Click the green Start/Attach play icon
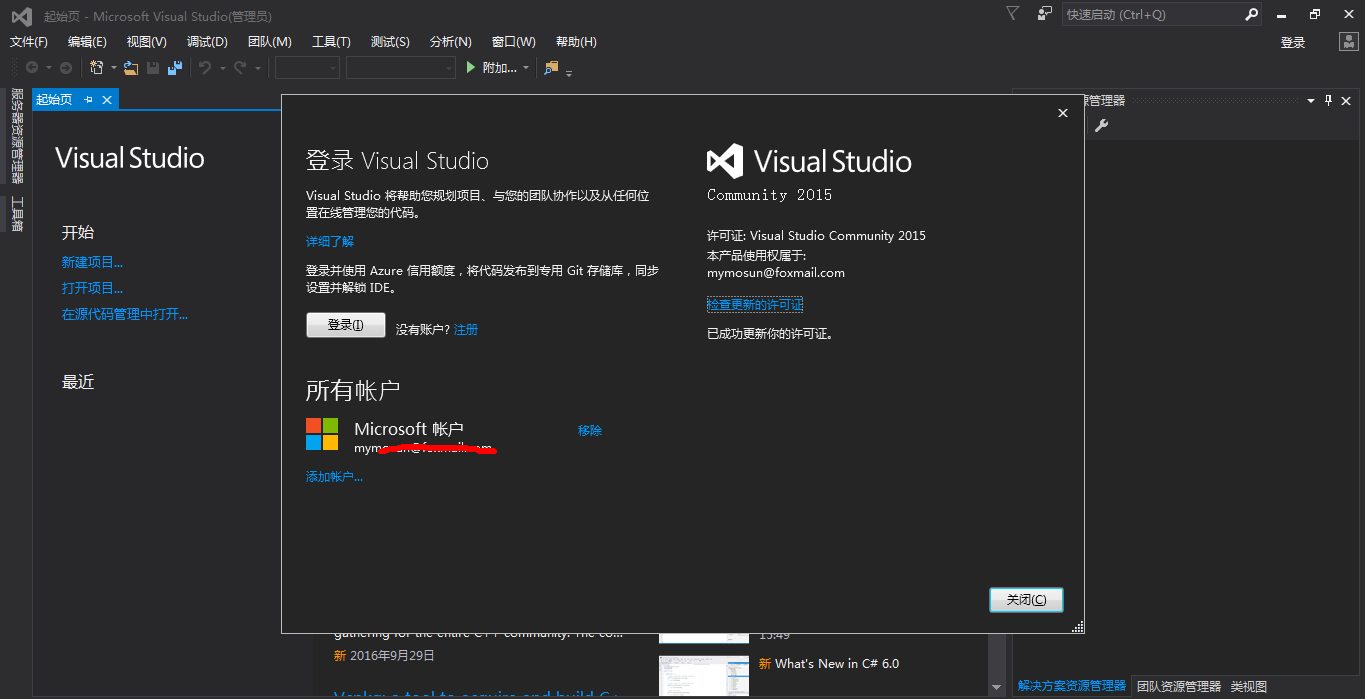 point(472,68)
